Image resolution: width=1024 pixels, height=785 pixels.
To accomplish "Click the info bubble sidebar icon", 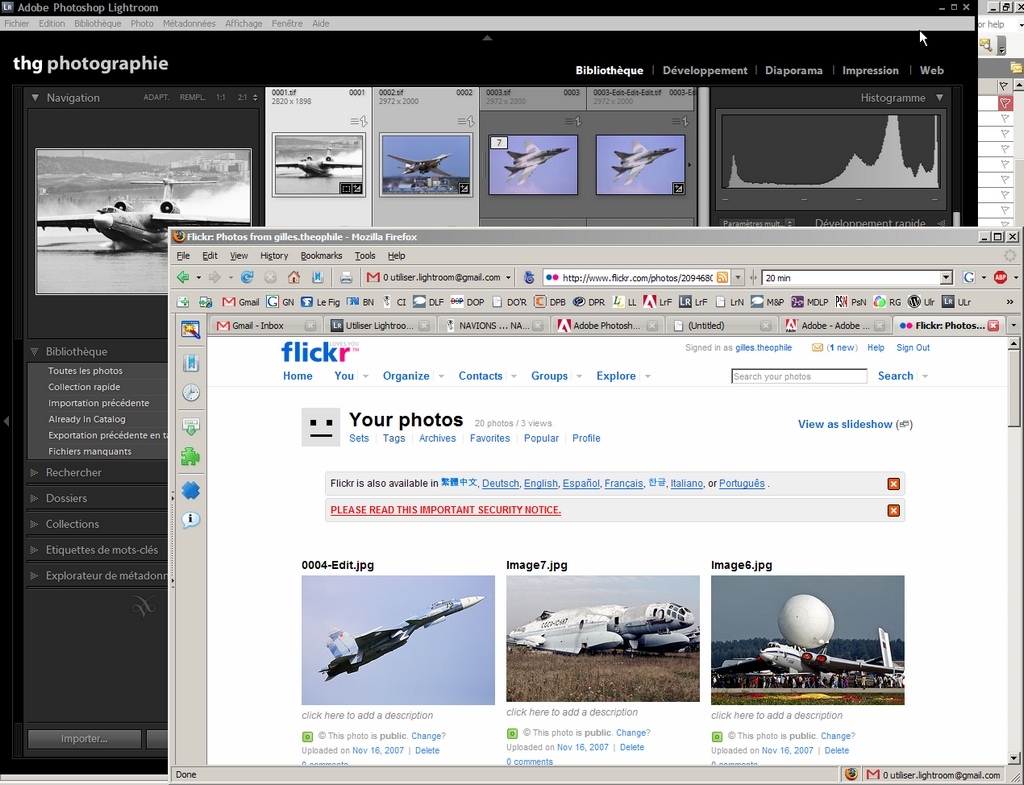I will [190, 520].
